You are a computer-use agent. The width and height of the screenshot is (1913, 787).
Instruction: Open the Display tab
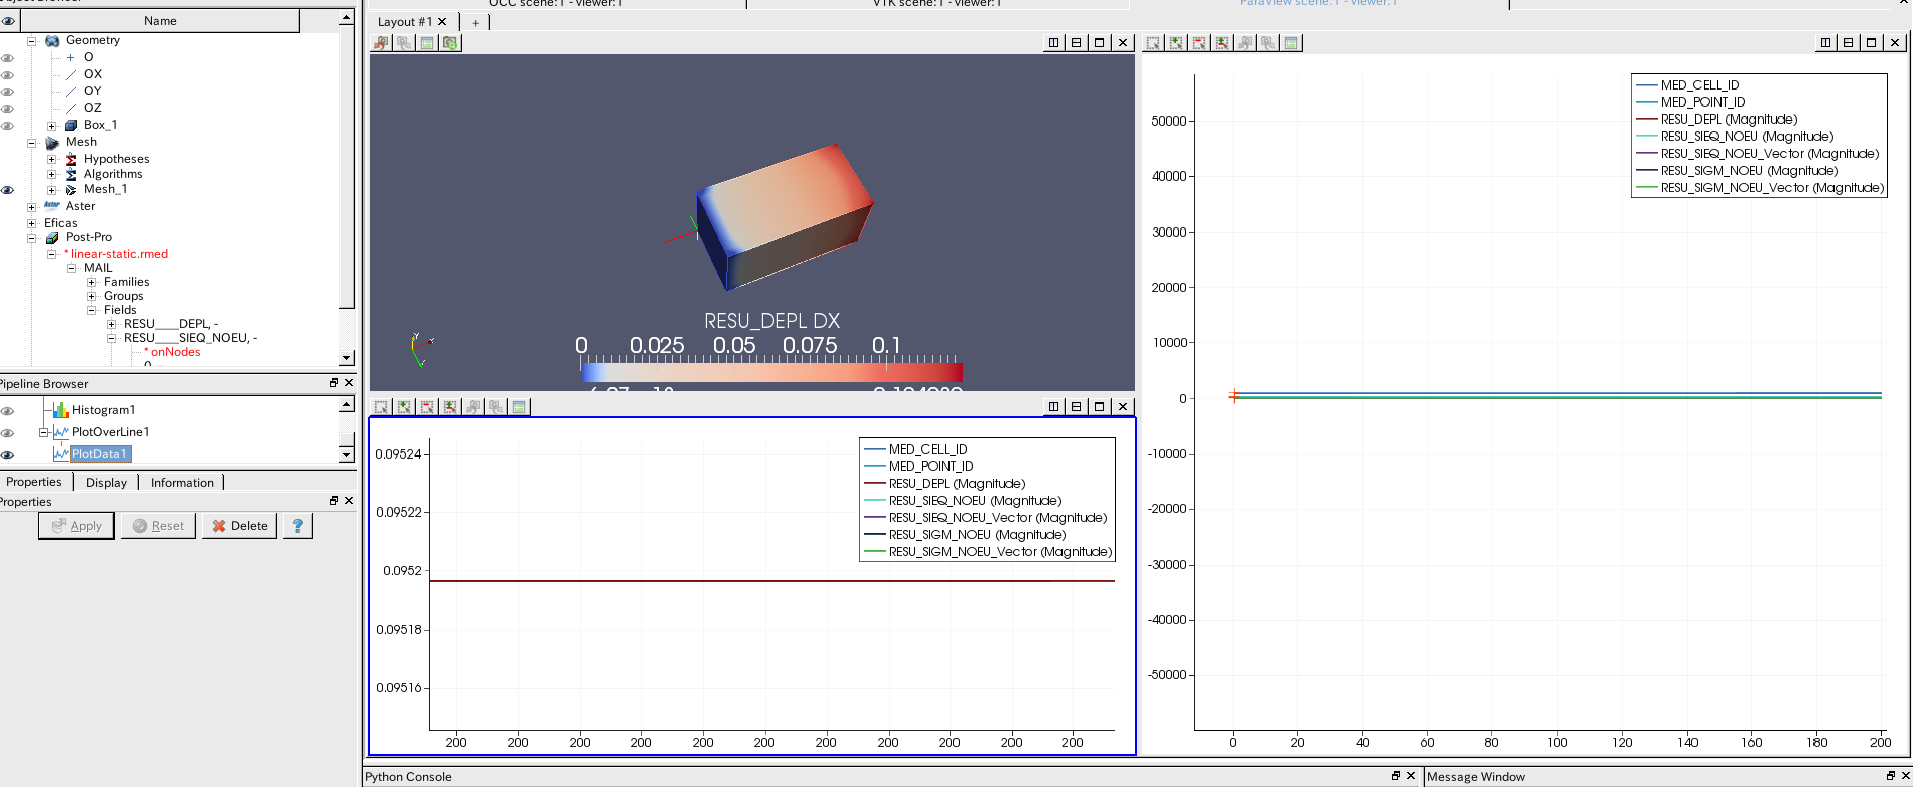tap(106, 482)
